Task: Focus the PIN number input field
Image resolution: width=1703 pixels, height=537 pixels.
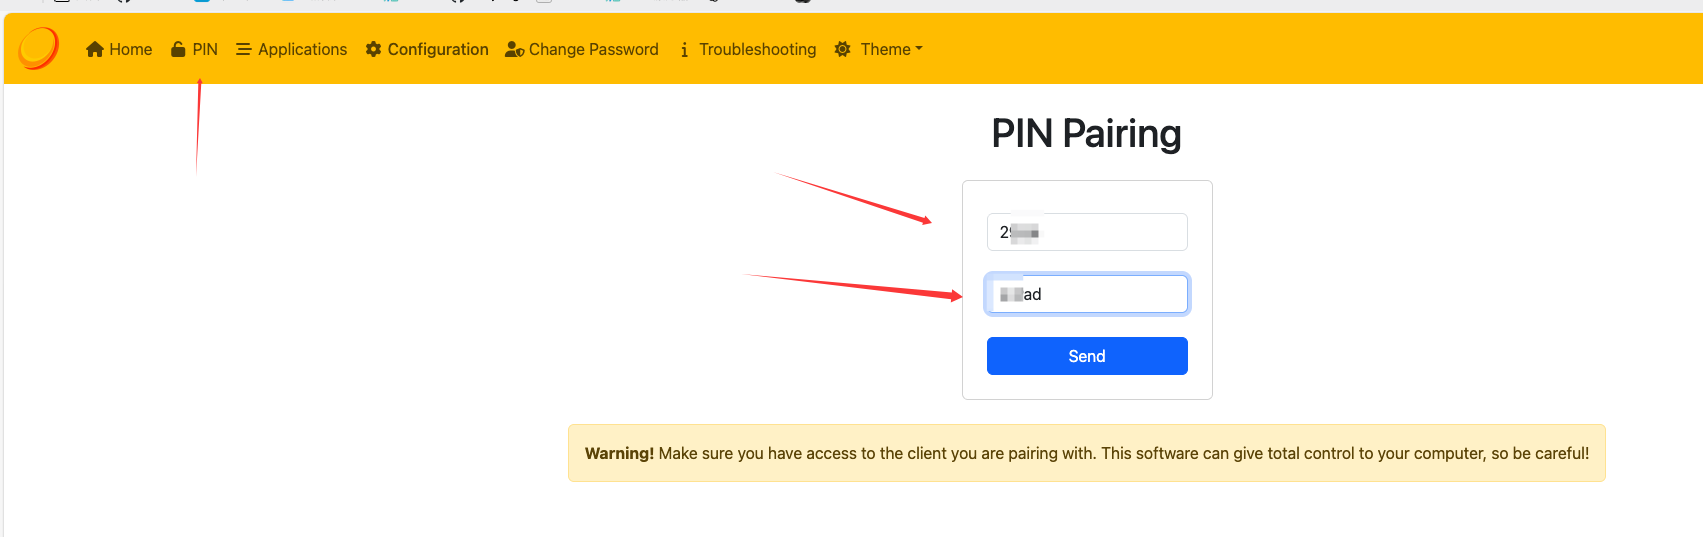Action: click(1087, 232)
